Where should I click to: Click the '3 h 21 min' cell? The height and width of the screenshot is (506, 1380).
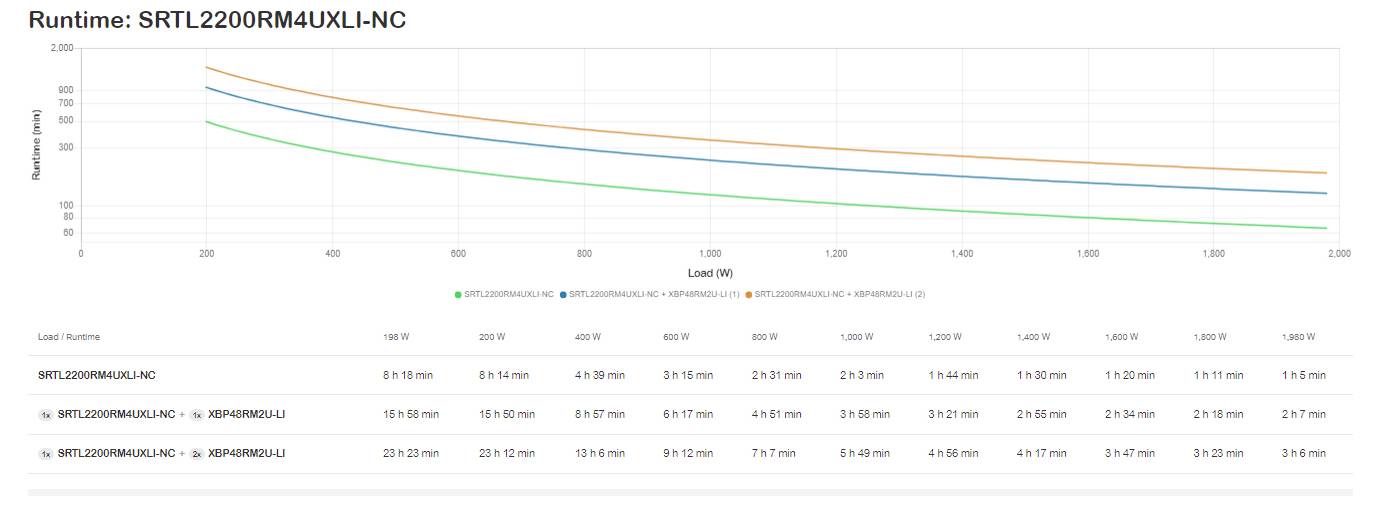pyautogui.click(x=953, y=414)
